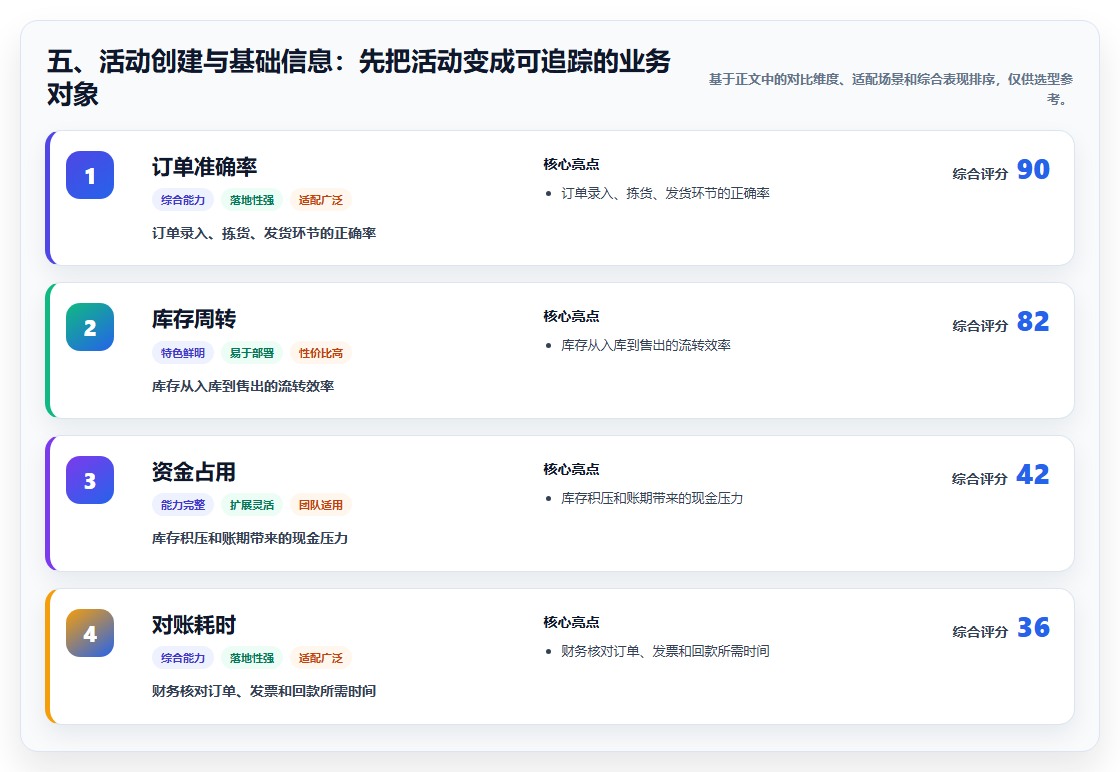Click the 特色鲜明 tag
This screenshot has width=1120, height=772.
click(x=183, y=353)
